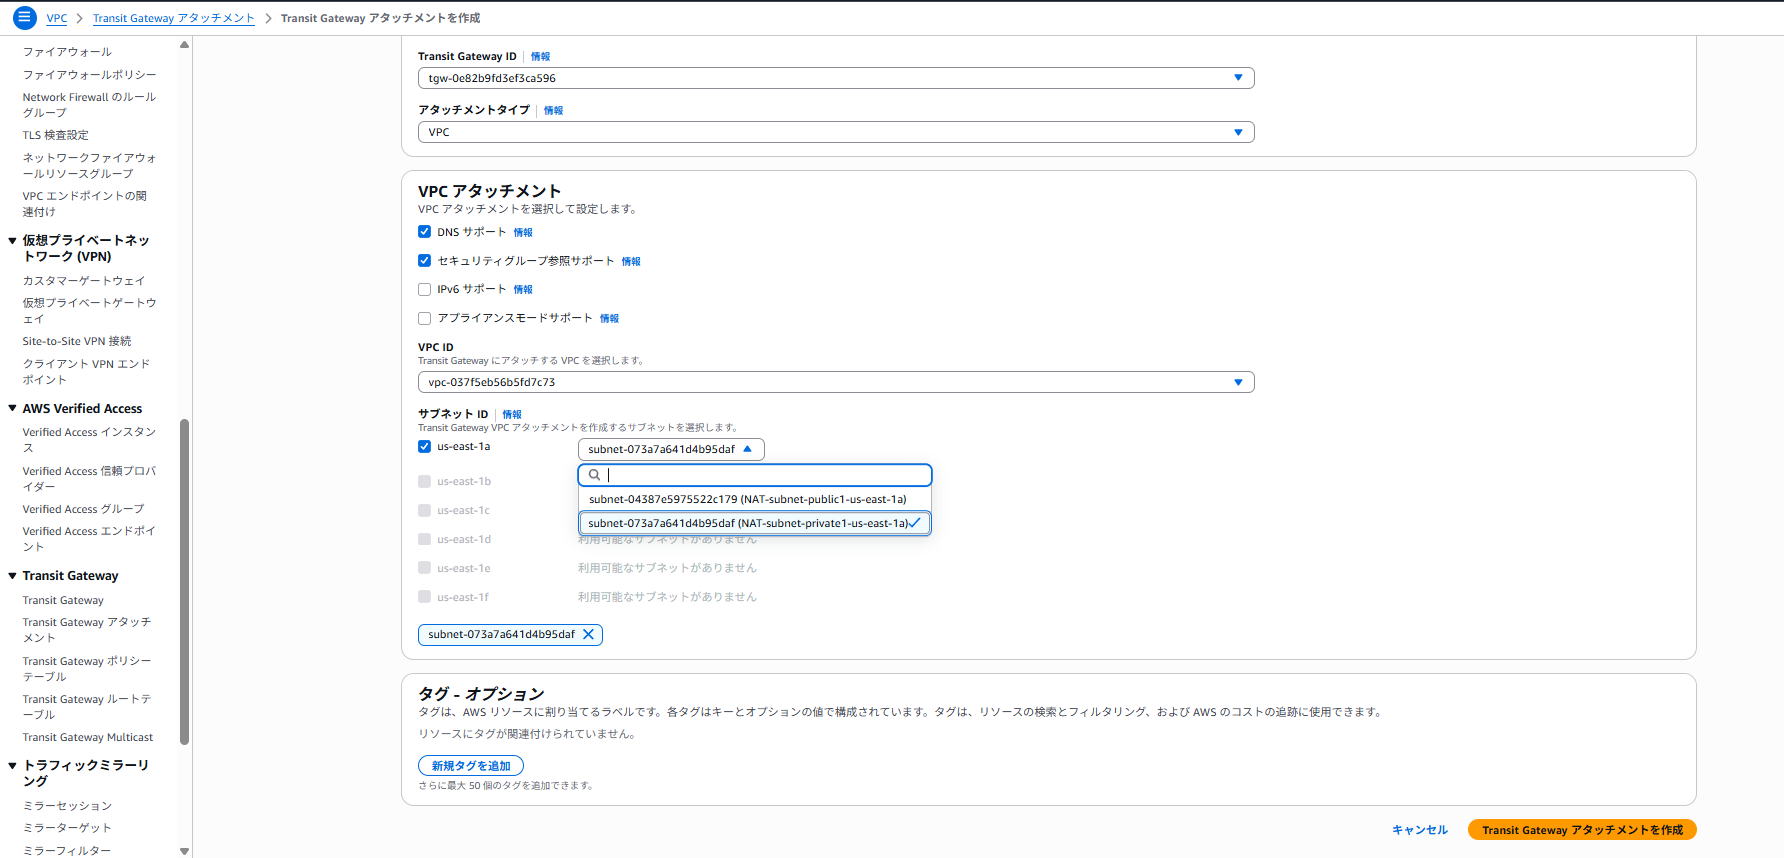Screen dimensions: 1784x858
Task: Open Verified Access グループ sidebar item
Action: 83,509
